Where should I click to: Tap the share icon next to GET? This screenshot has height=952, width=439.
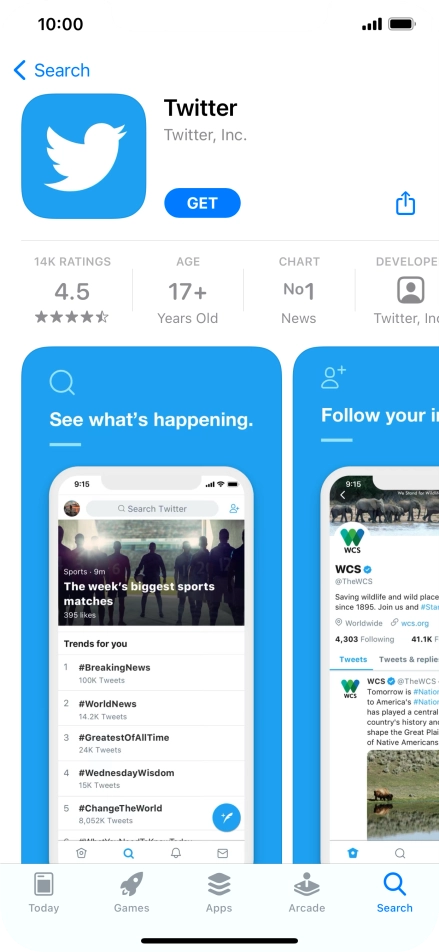(x=405, y=203)
